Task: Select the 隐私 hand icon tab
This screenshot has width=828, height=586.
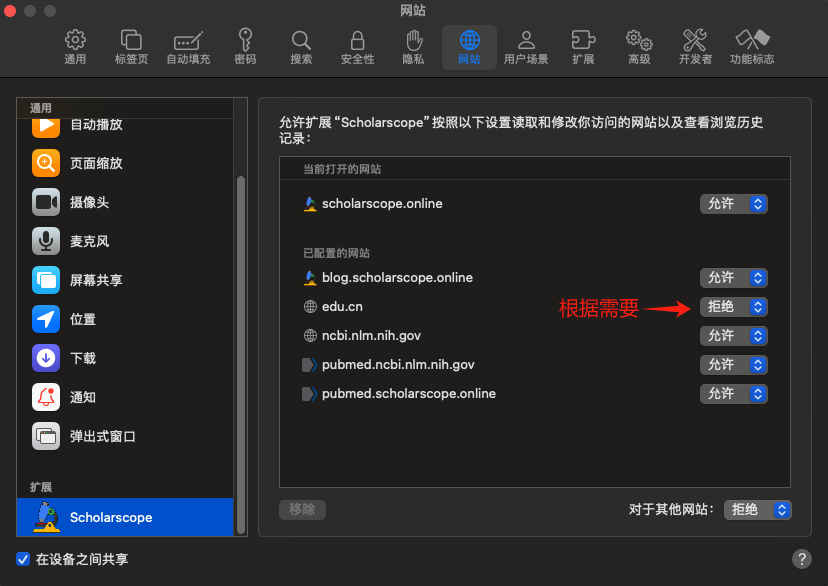Action: point(413,47)
